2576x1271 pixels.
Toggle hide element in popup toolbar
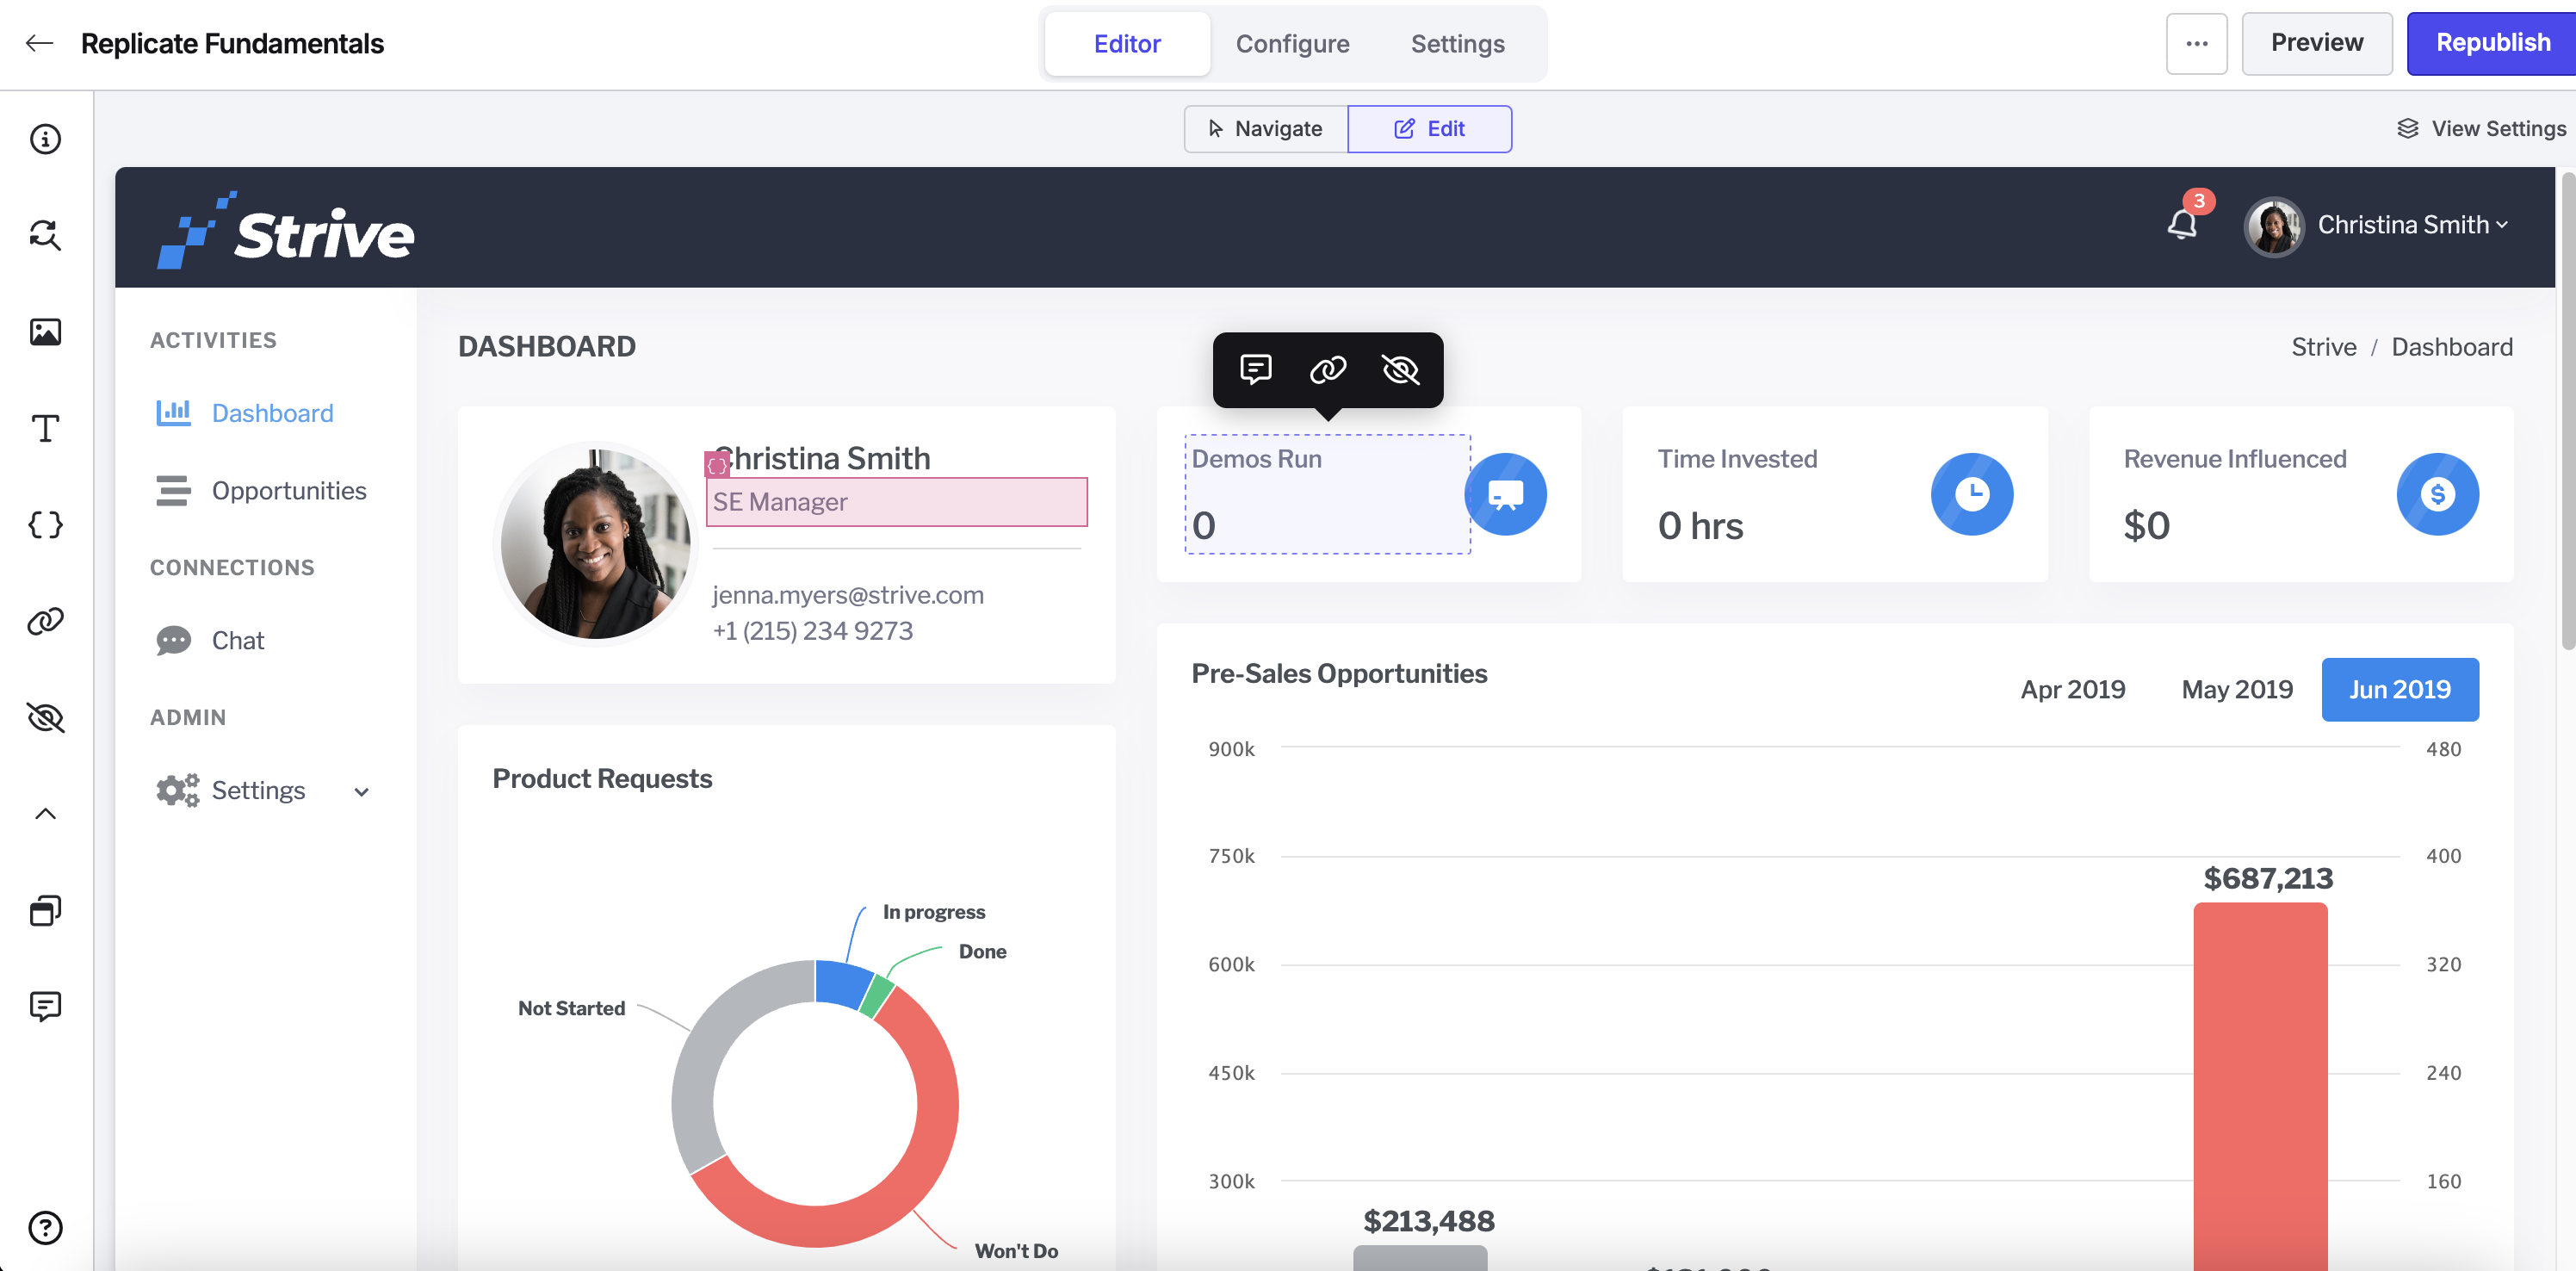coord(1400,370)
